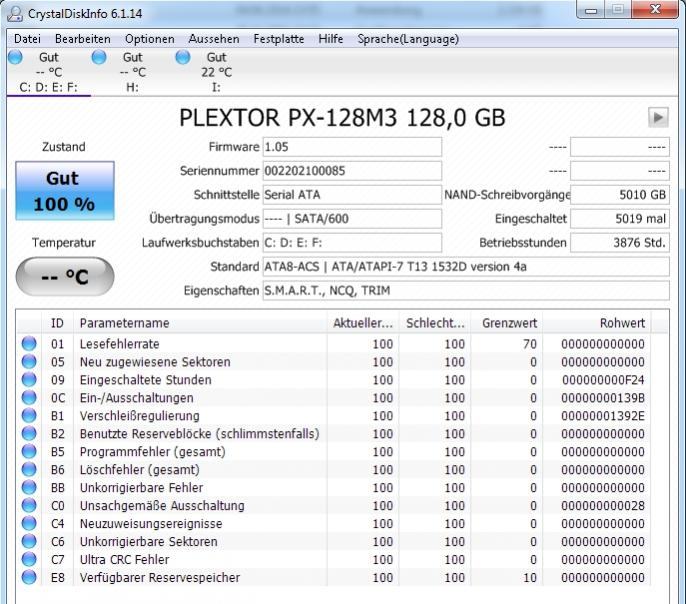686x604 pixels.
Task: Go to next disk with arrow button
Action: 658,117
